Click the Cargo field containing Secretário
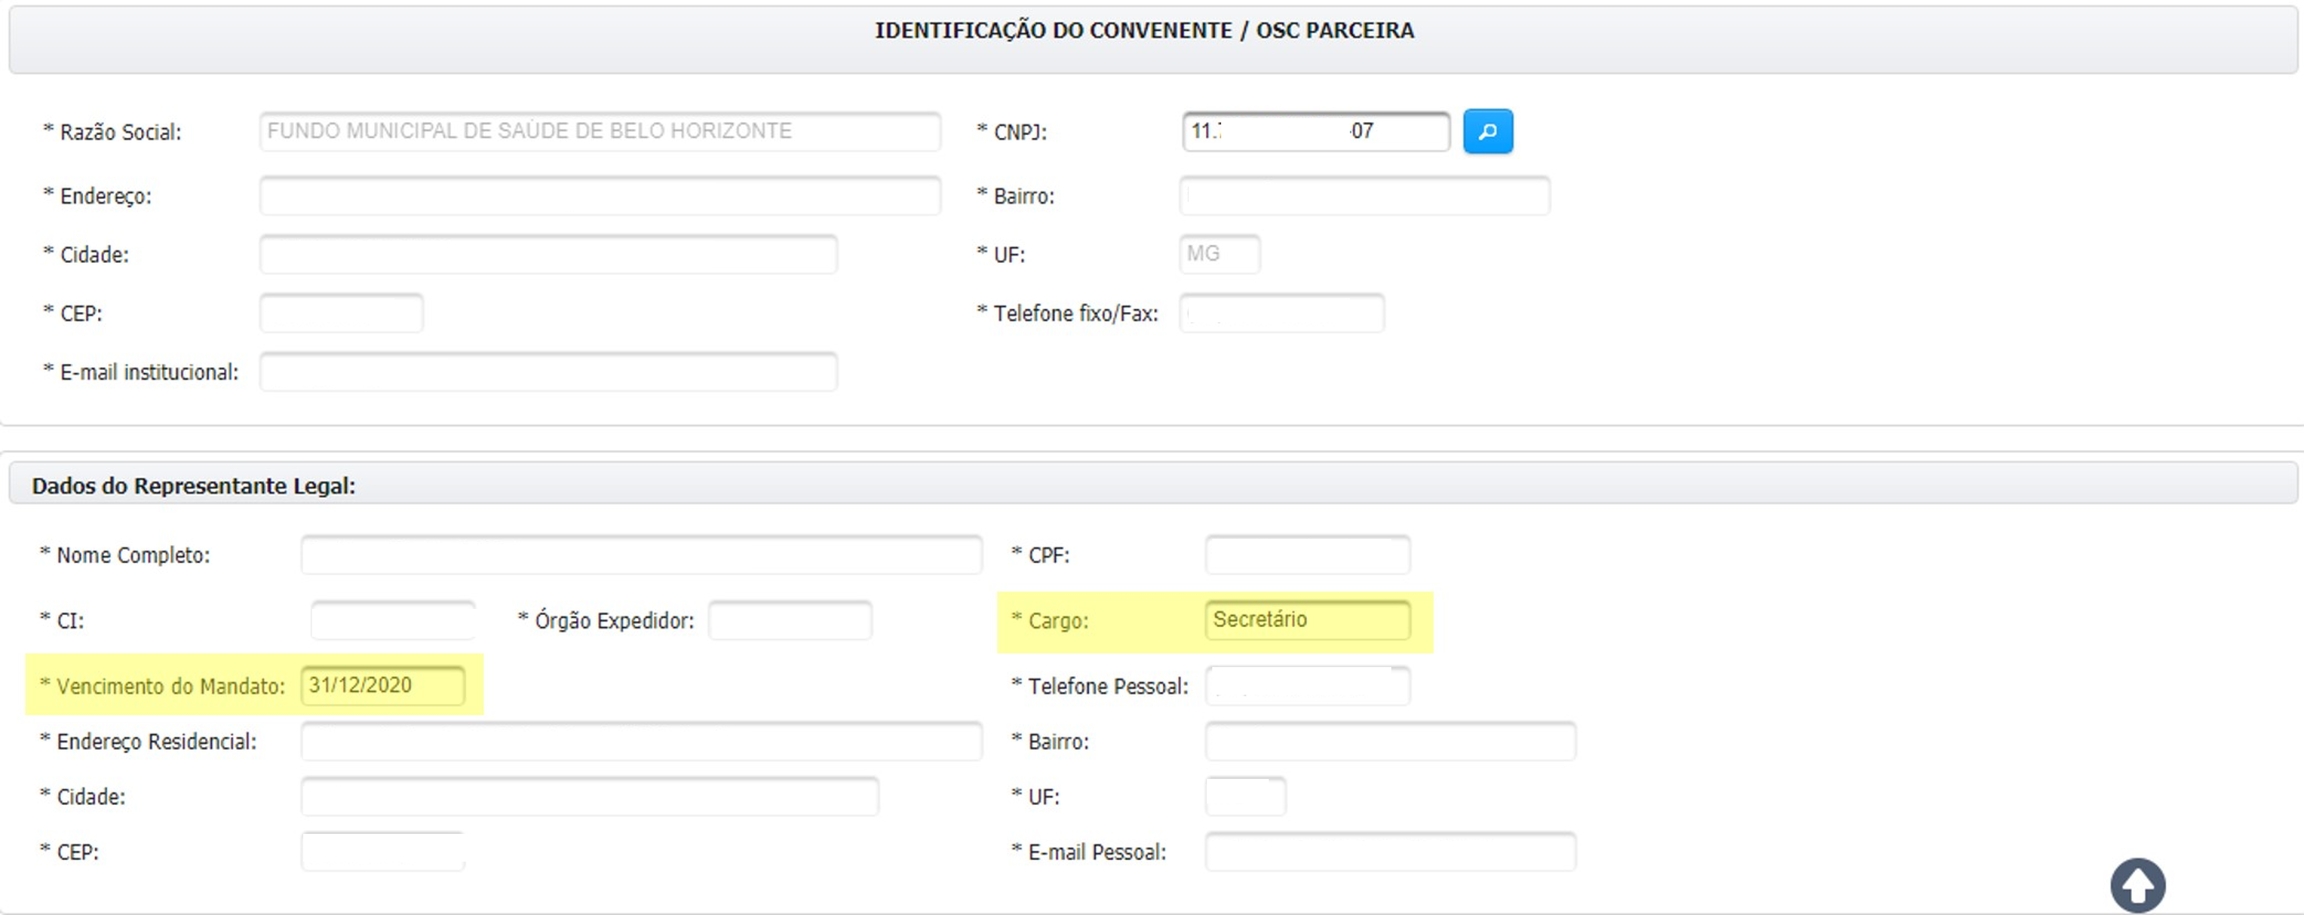Viewport: 2304px width, 915px height. point(1307,620)
